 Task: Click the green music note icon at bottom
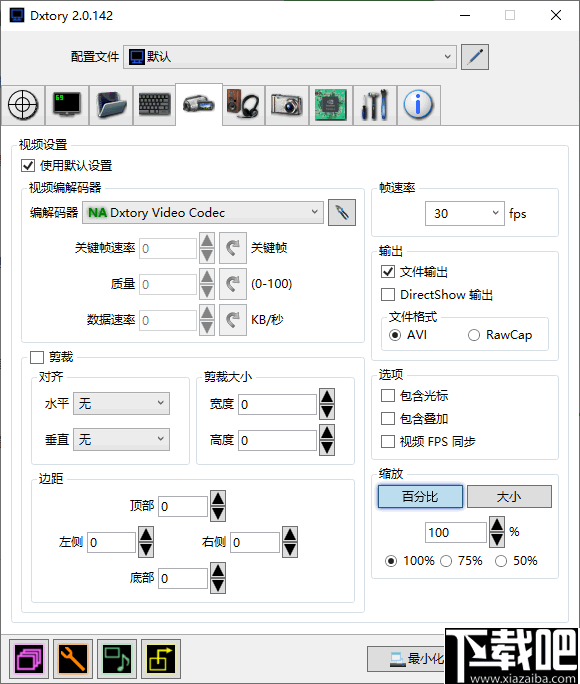point(117,659)
